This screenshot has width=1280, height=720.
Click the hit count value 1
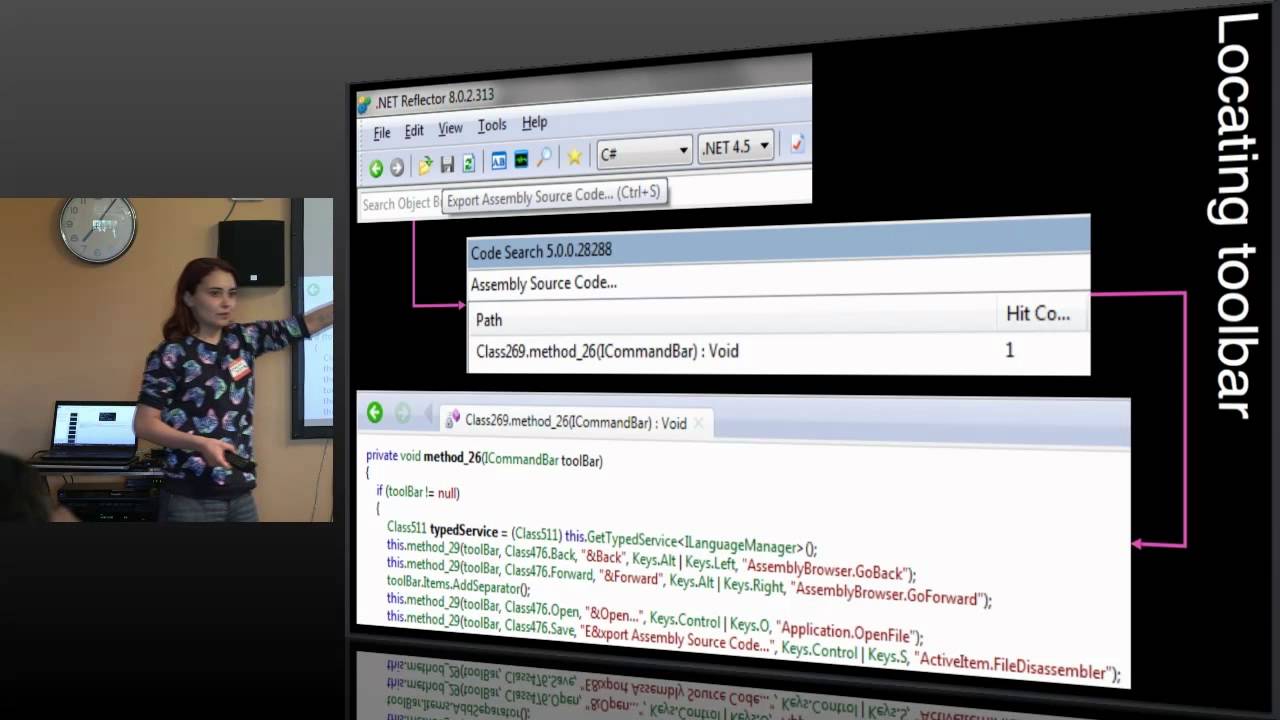coord(1009,350)
